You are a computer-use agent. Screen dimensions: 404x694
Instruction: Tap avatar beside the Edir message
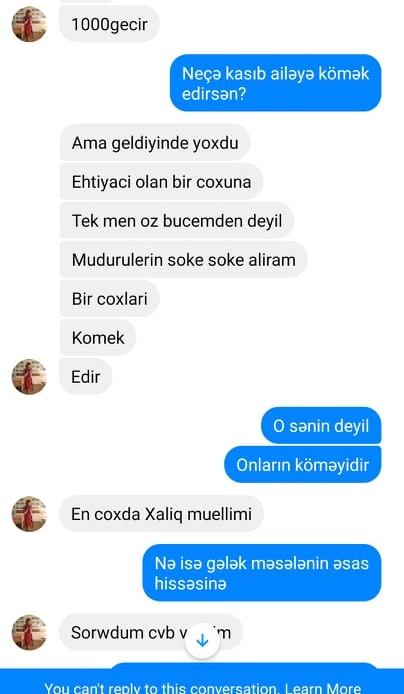tap(29, 377)
